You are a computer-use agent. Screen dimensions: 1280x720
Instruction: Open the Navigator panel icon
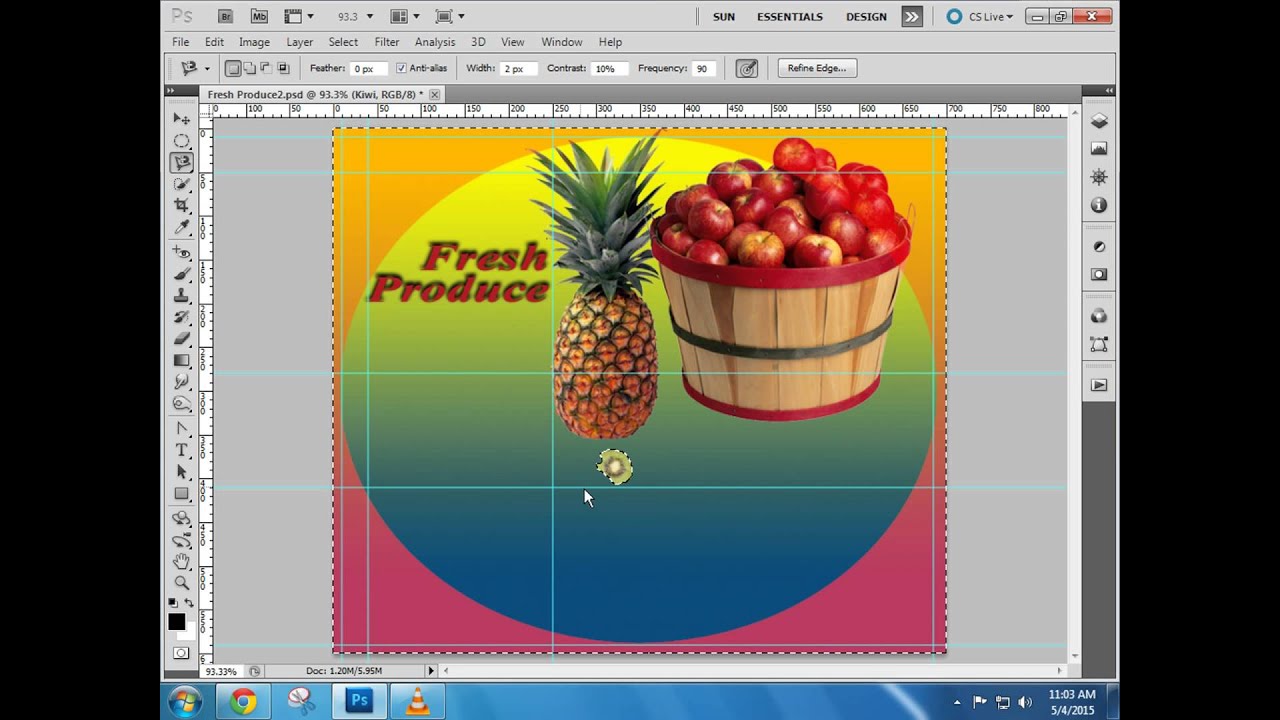click(x=1099, y=177)
